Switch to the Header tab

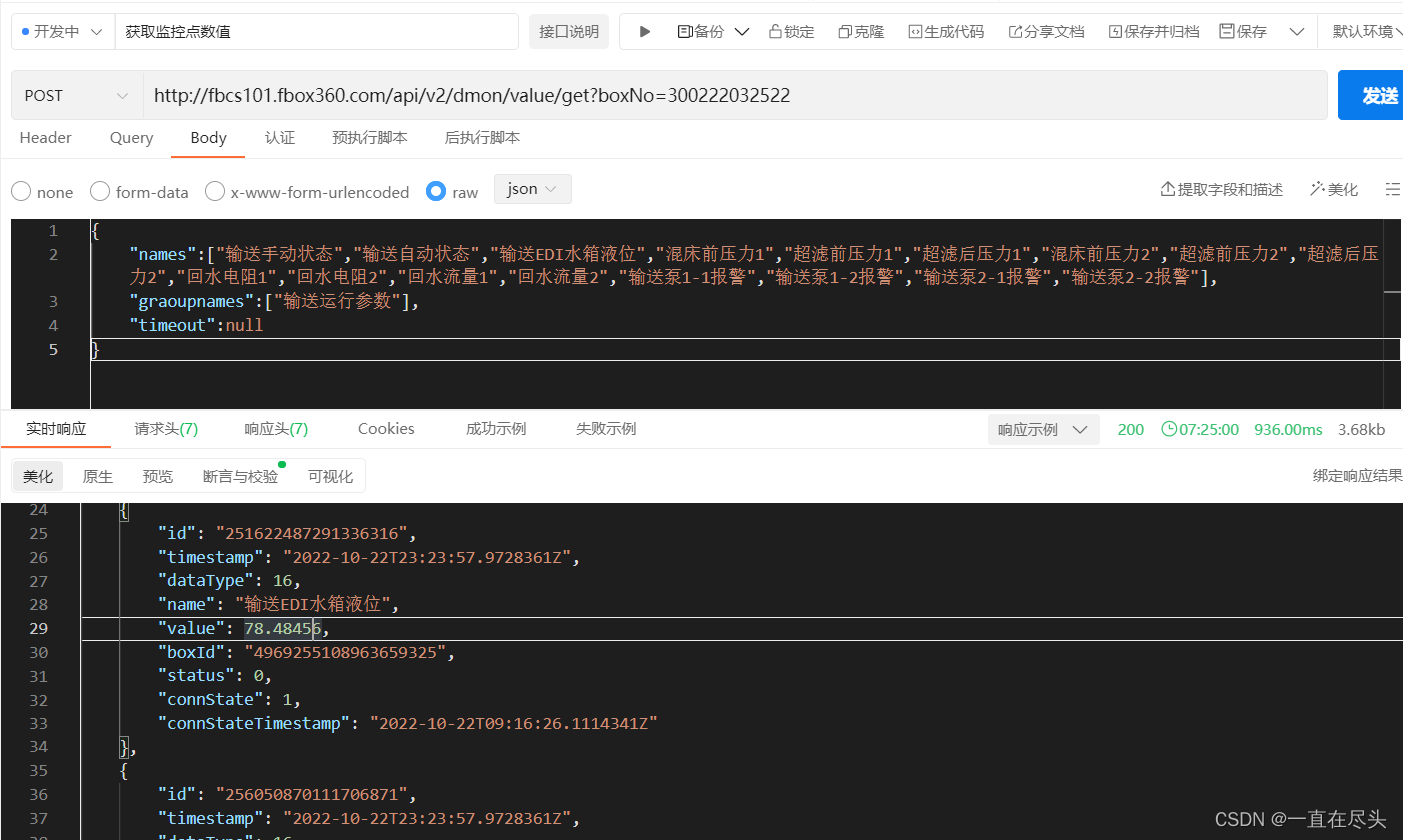(x=46, y=138)
